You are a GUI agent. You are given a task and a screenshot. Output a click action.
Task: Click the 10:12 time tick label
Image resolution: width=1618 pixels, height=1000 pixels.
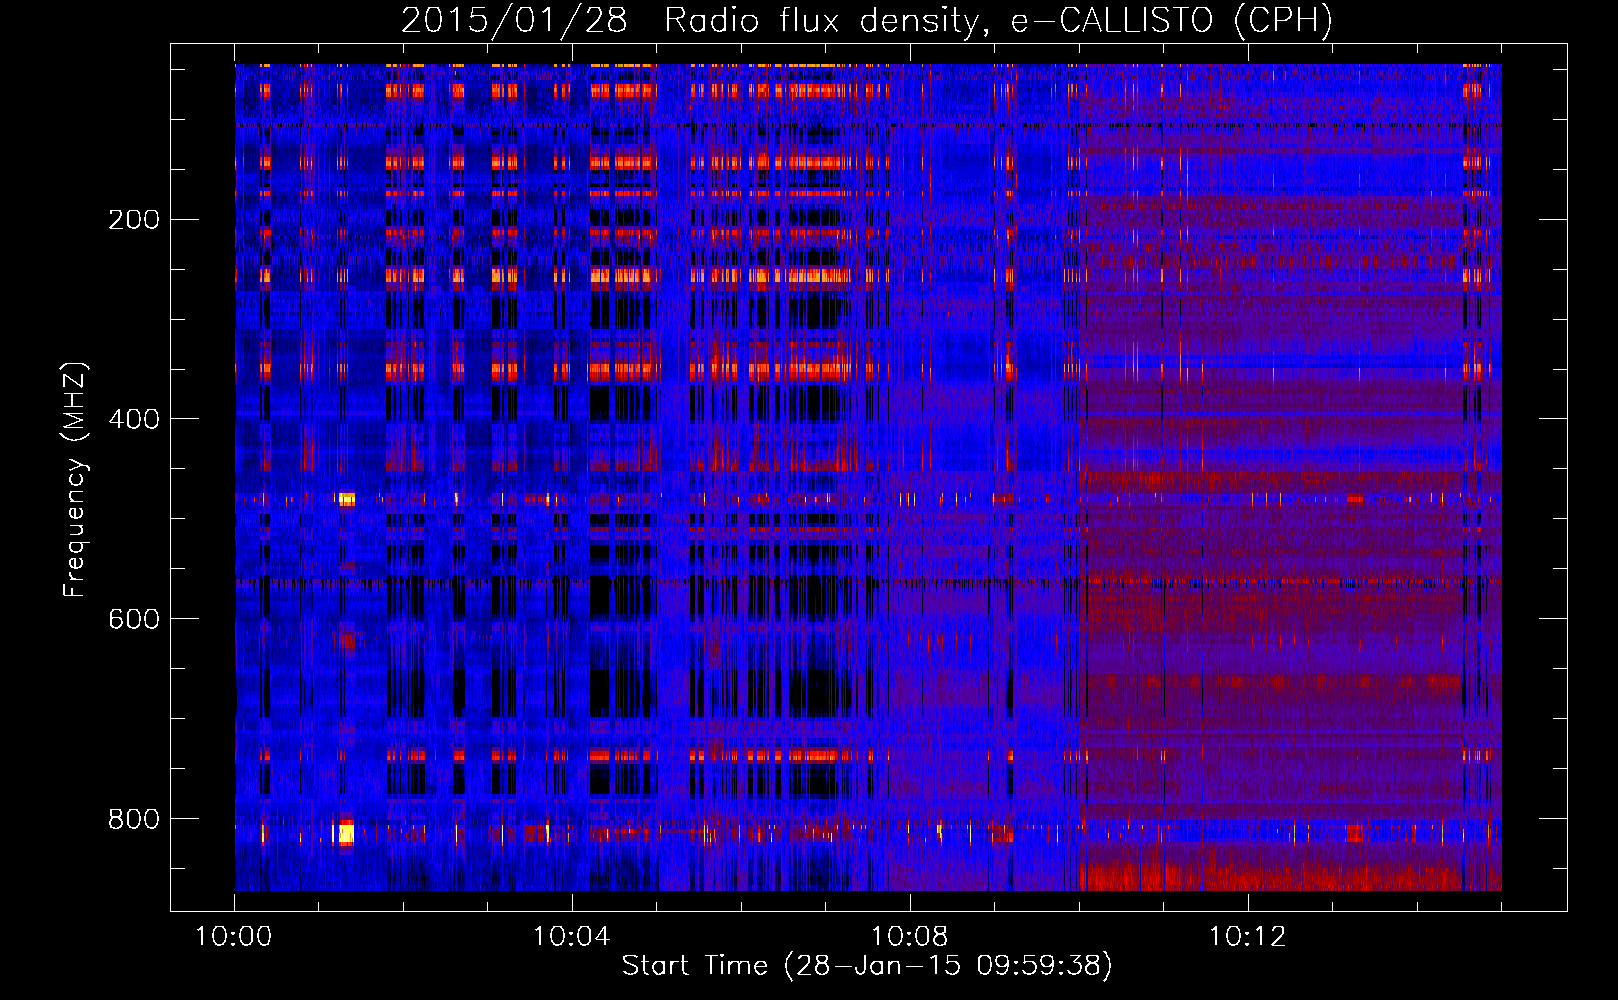click(1248, 937)
